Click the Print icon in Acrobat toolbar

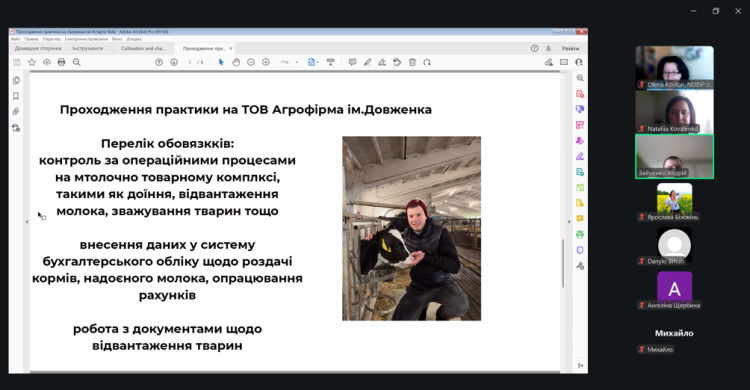[x=61, y=62]
